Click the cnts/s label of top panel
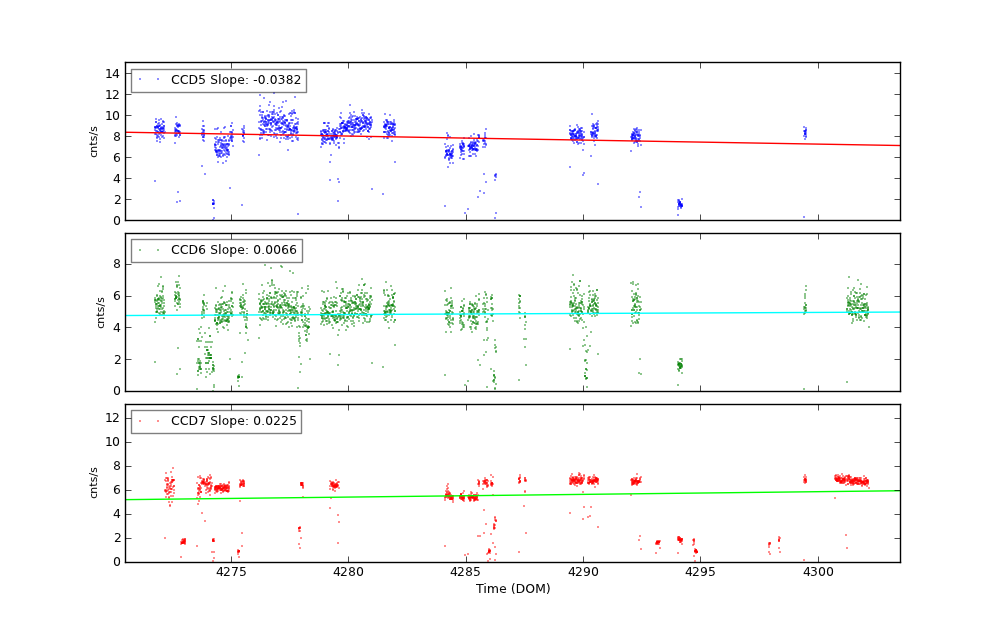The height and width of the screenshot is (624, 1000). 94,141
